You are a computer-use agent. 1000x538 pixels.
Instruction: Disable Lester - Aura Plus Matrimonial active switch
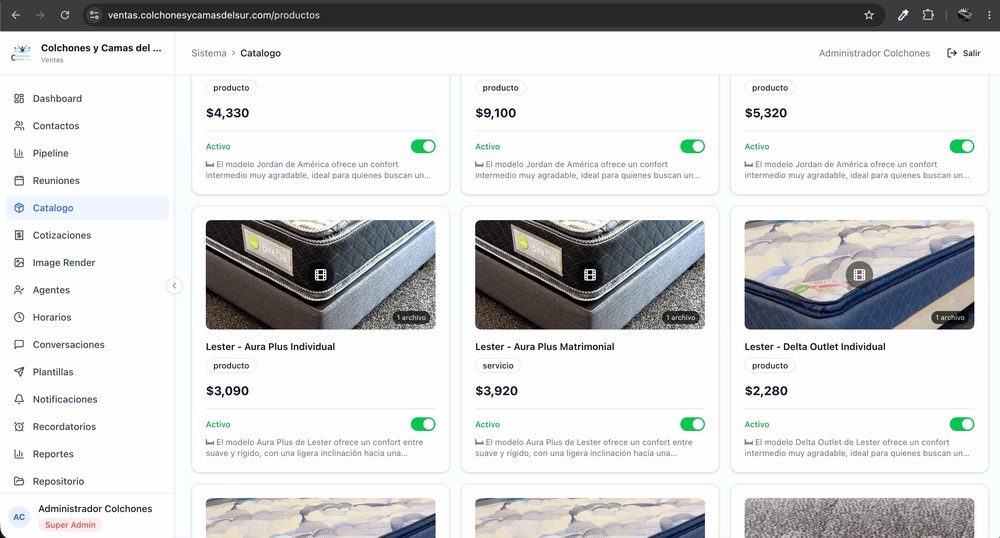[x=693, y=425]
